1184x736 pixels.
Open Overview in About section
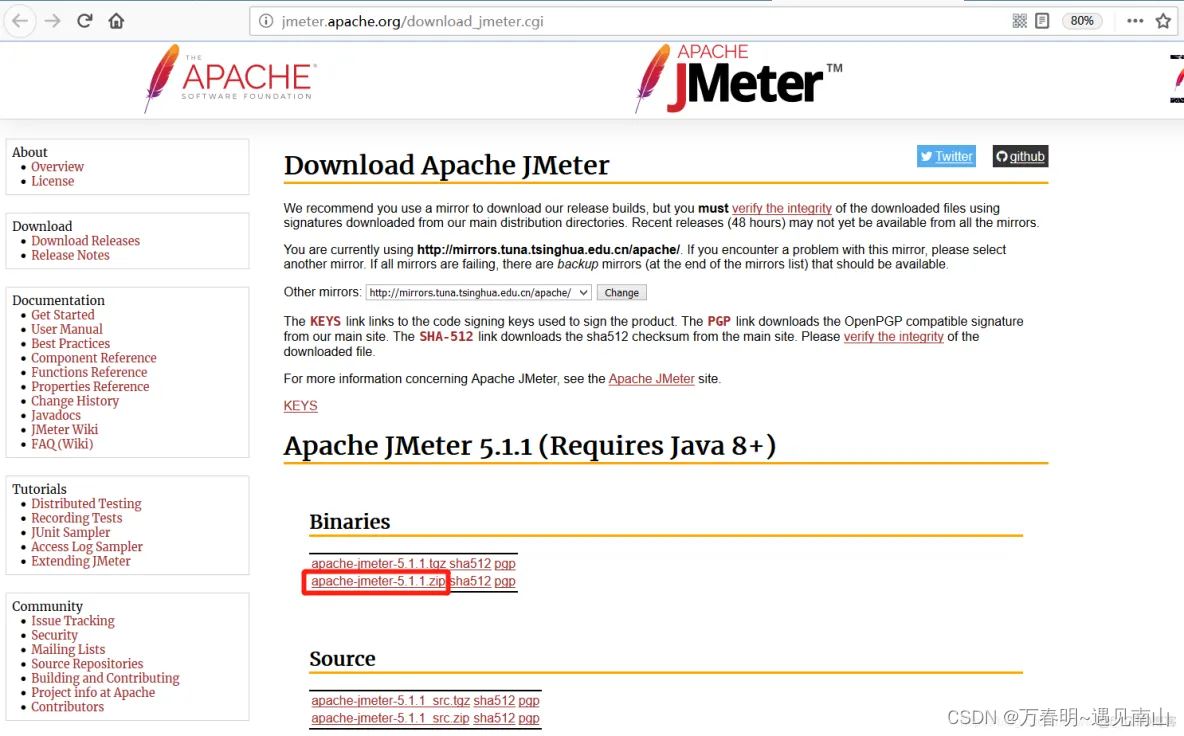[x=57, y=167]
